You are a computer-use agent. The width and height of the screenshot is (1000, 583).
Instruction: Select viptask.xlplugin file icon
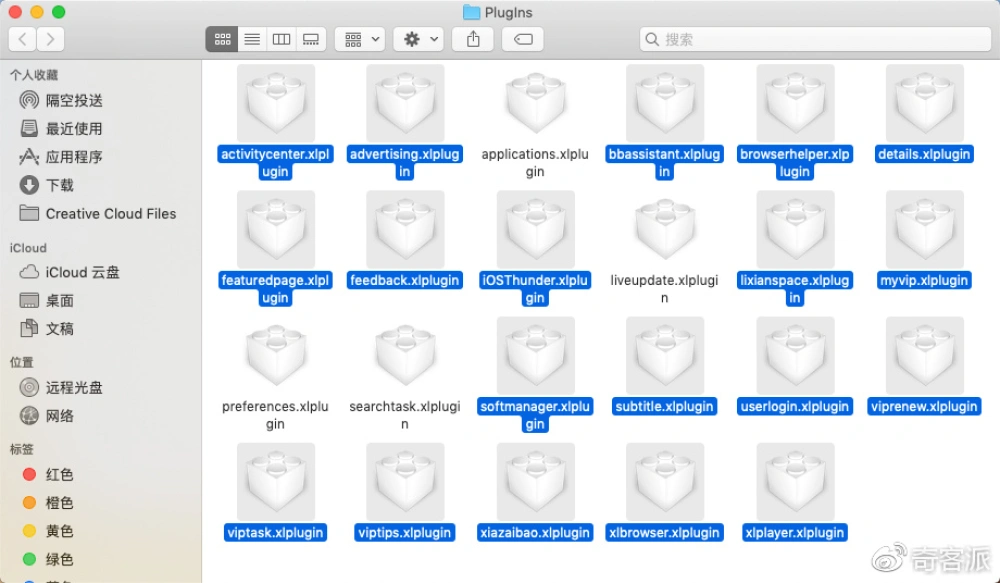pos(276,482)
